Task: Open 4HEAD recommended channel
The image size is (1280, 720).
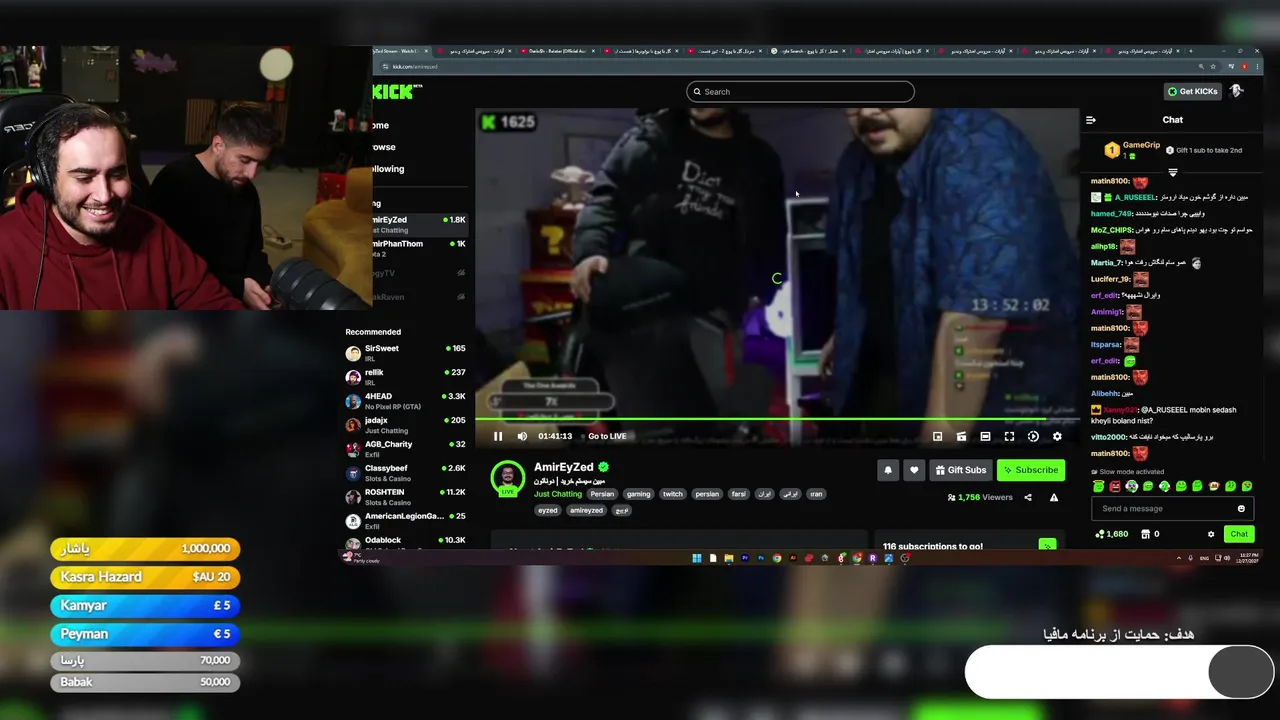Action: coord(406,401)
